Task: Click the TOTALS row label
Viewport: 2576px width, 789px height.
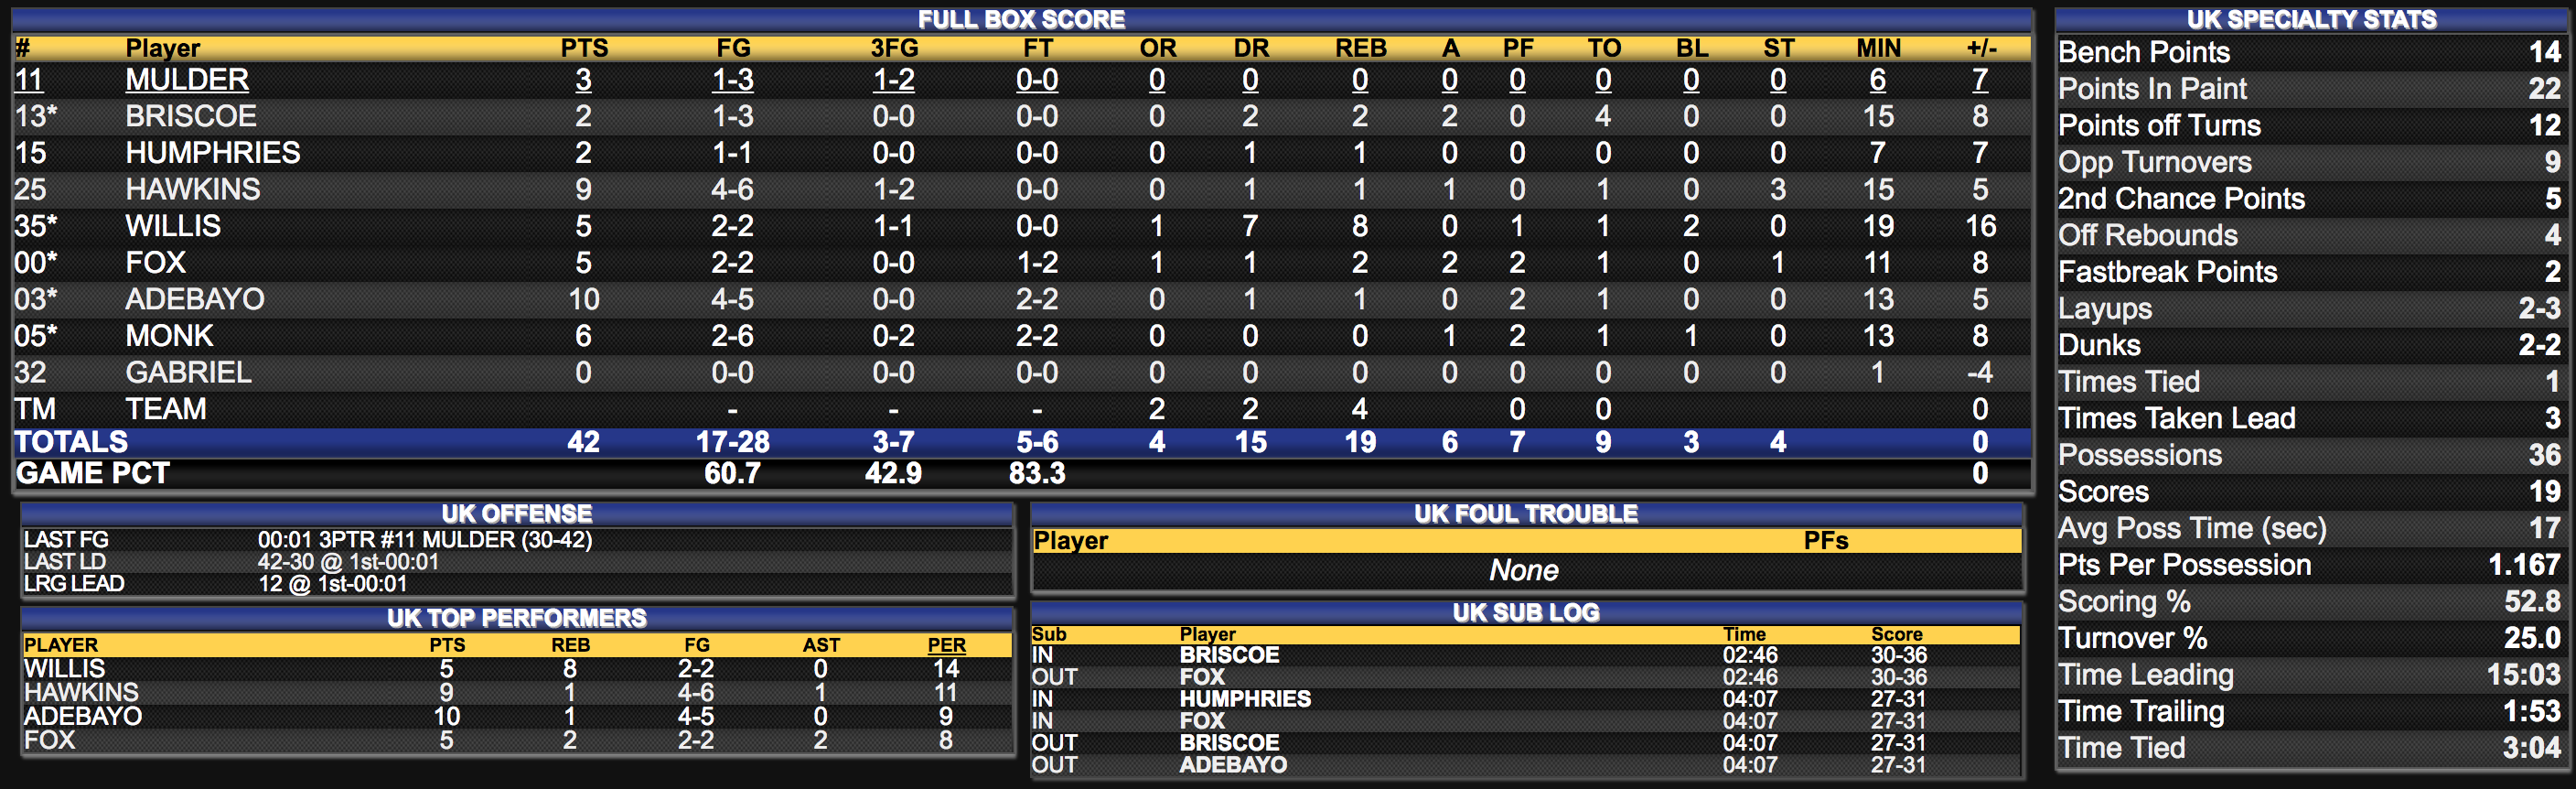Action: click(x=71, y=442)
